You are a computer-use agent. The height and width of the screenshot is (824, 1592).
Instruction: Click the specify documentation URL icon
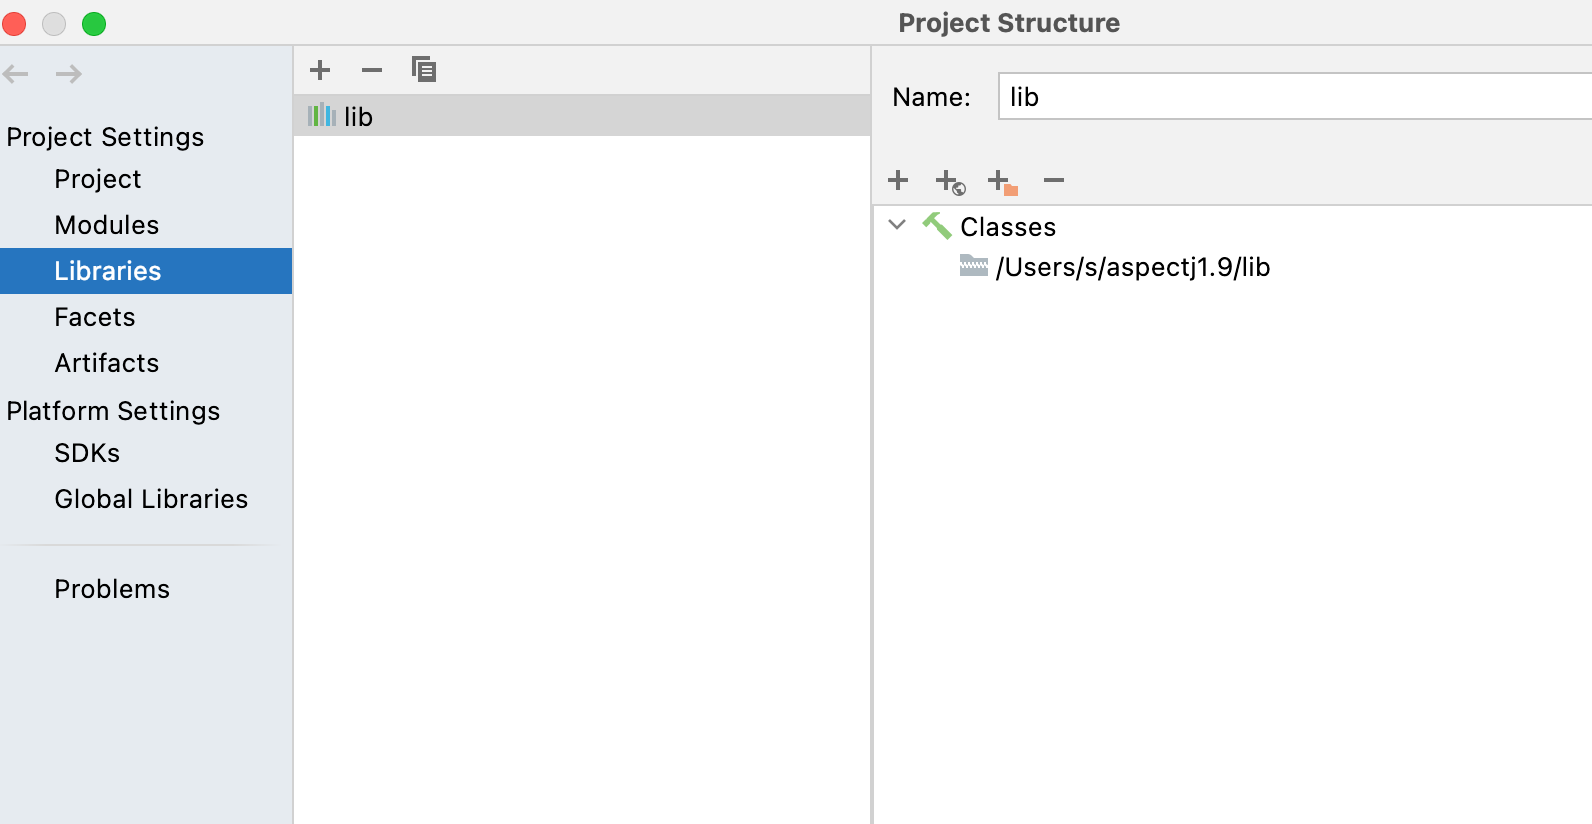click(x=950, y=182)
